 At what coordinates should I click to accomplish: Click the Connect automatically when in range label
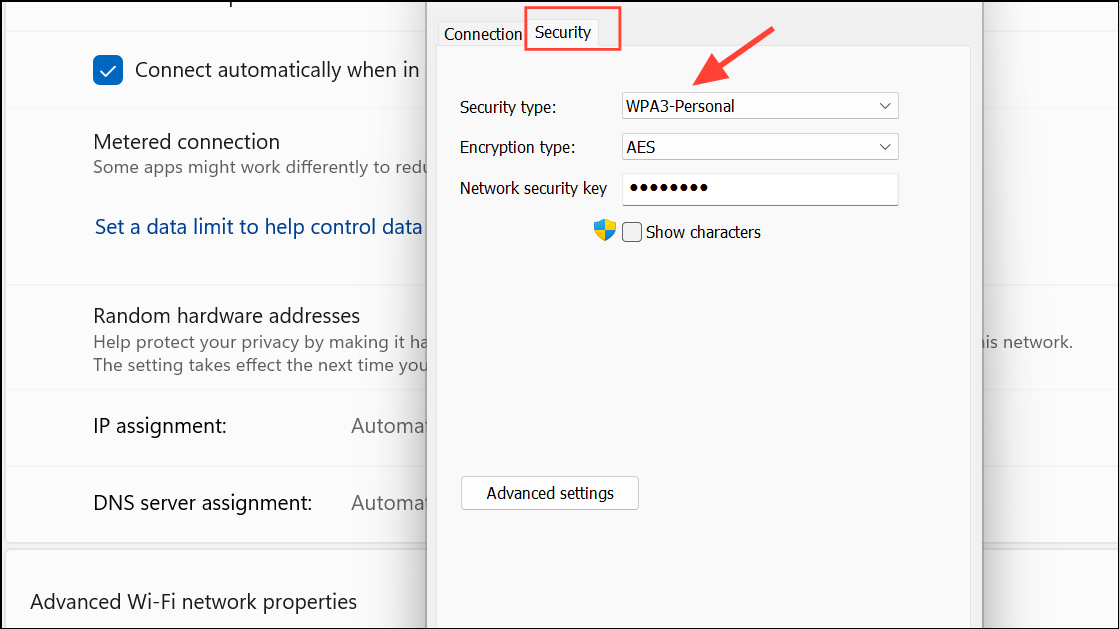point(277,70)
